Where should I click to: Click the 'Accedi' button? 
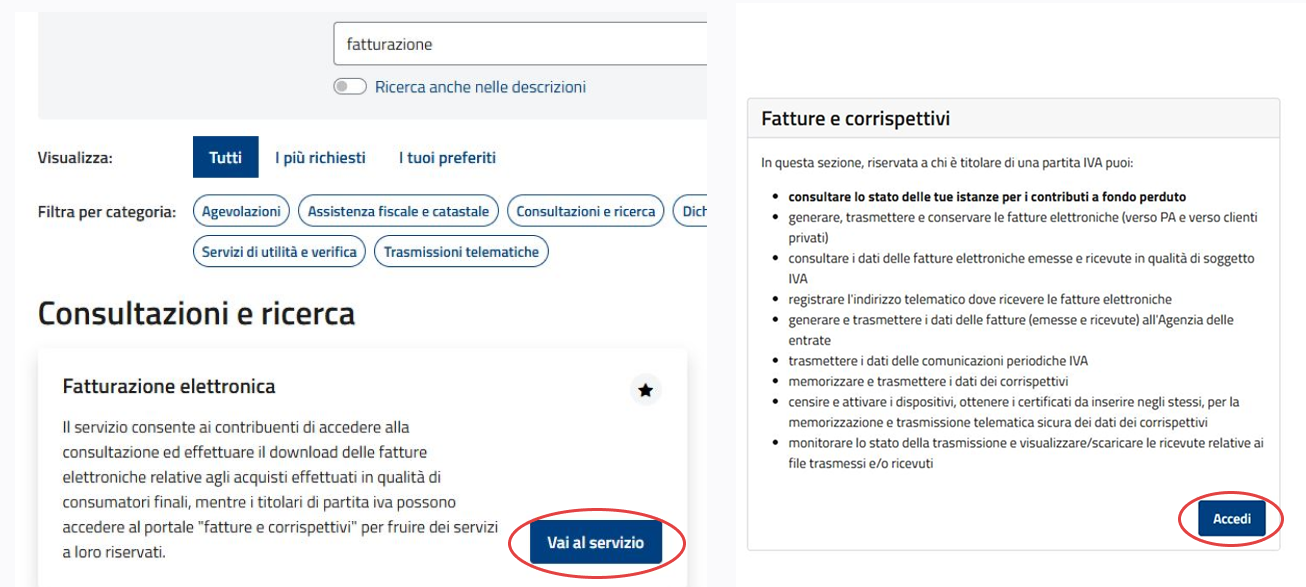point(1232,520)
